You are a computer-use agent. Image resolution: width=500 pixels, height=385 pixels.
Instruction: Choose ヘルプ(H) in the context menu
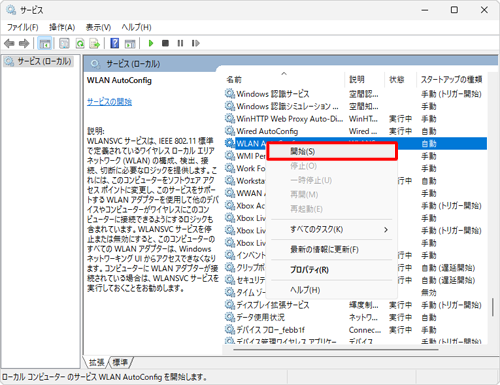(332, 290)
